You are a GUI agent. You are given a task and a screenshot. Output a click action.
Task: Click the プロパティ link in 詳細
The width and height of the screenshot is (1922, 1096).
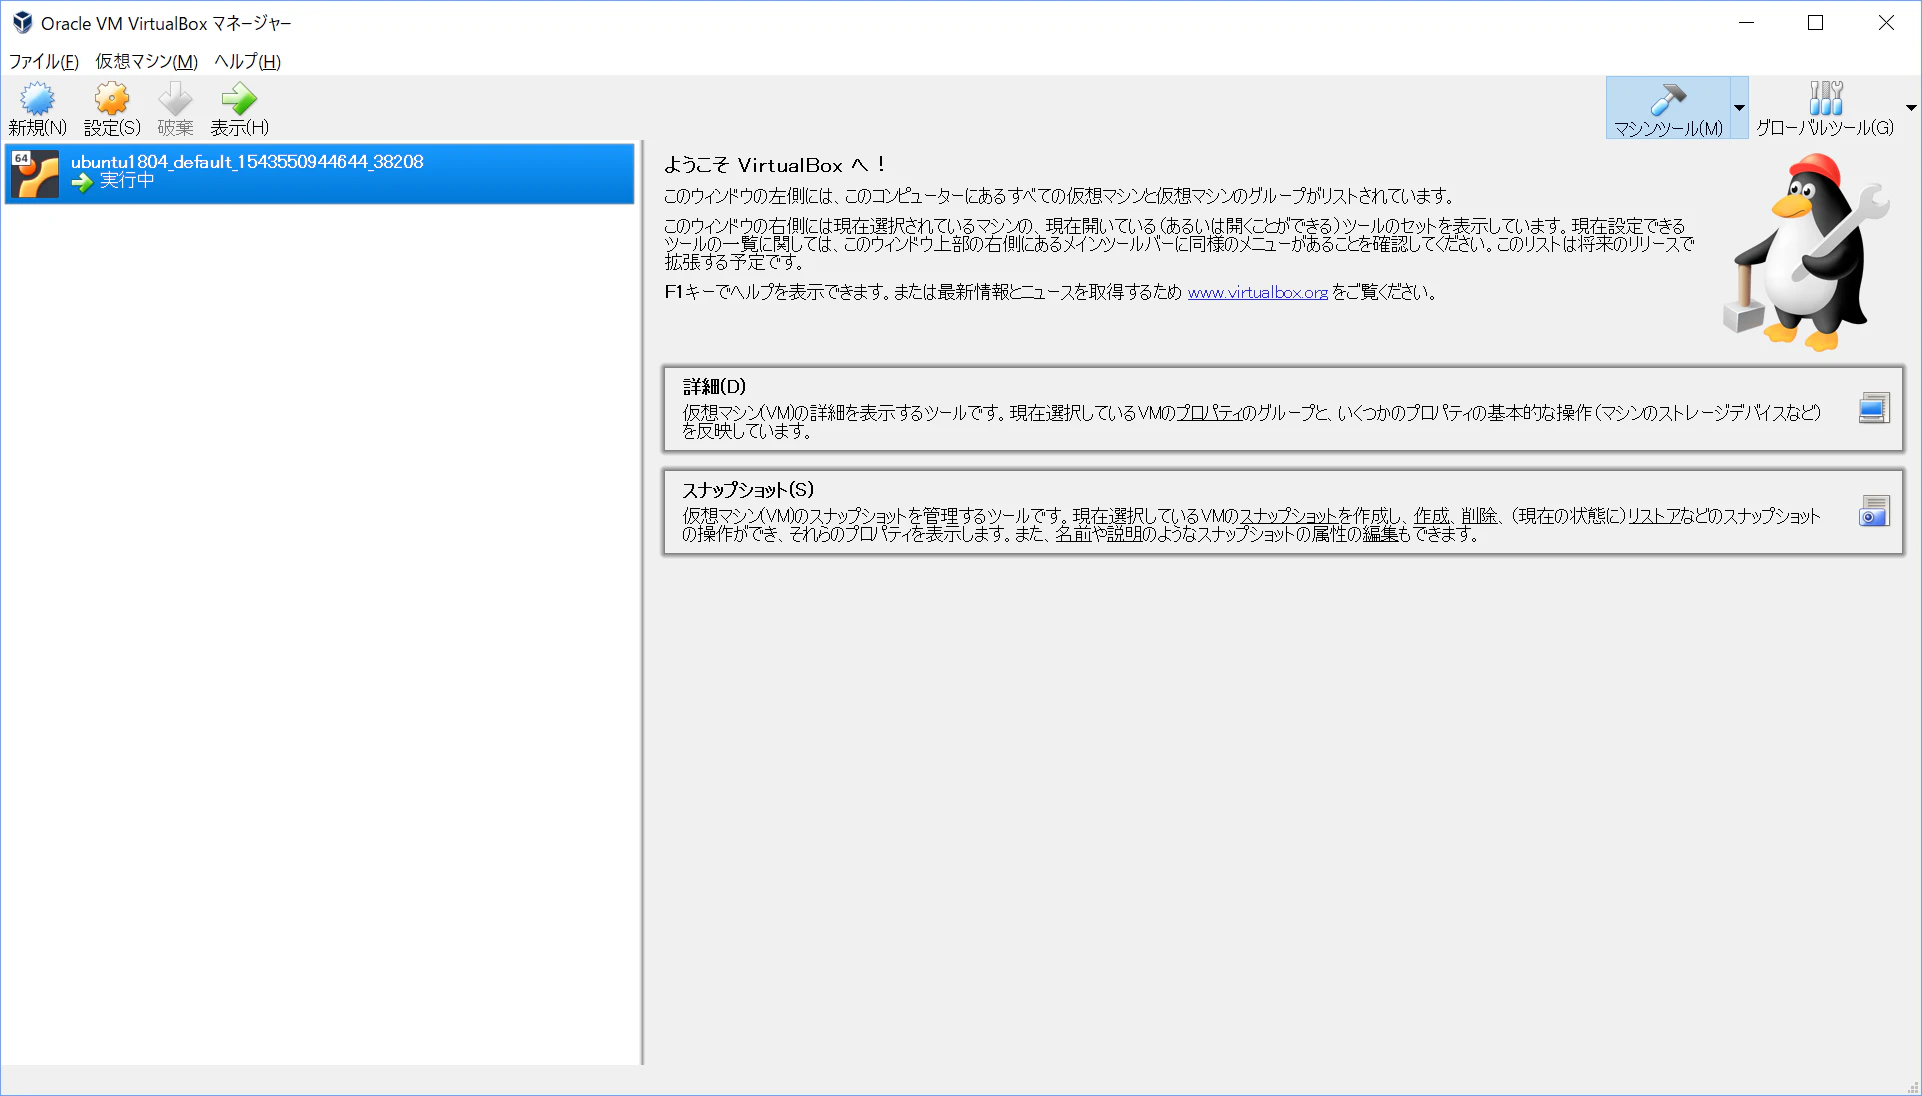coord(1208,413)
